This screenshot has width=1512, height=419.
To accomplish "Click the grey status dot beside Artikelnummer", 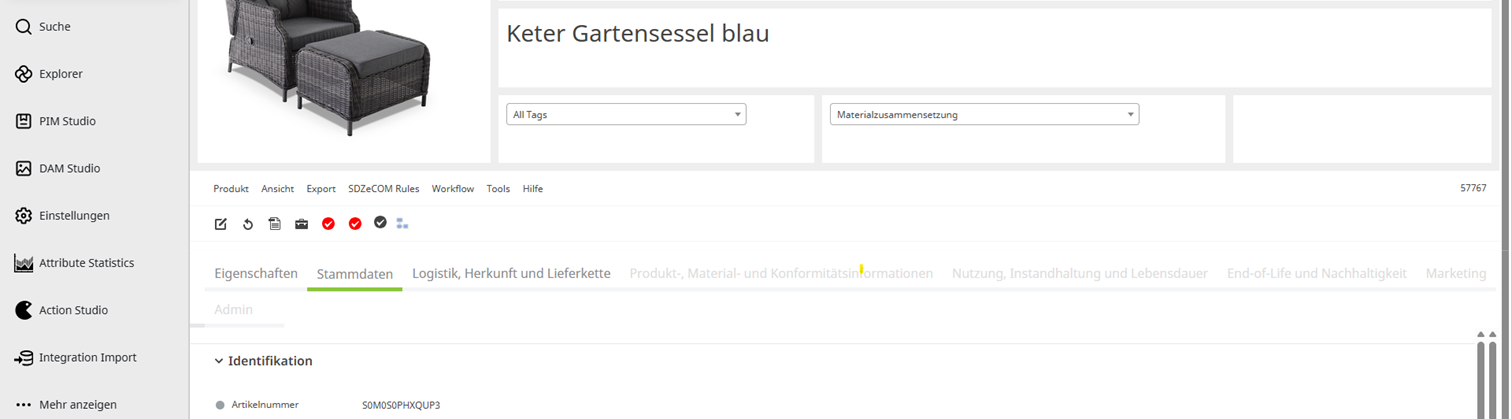I will pyautogui.click(x=220, y=405).
